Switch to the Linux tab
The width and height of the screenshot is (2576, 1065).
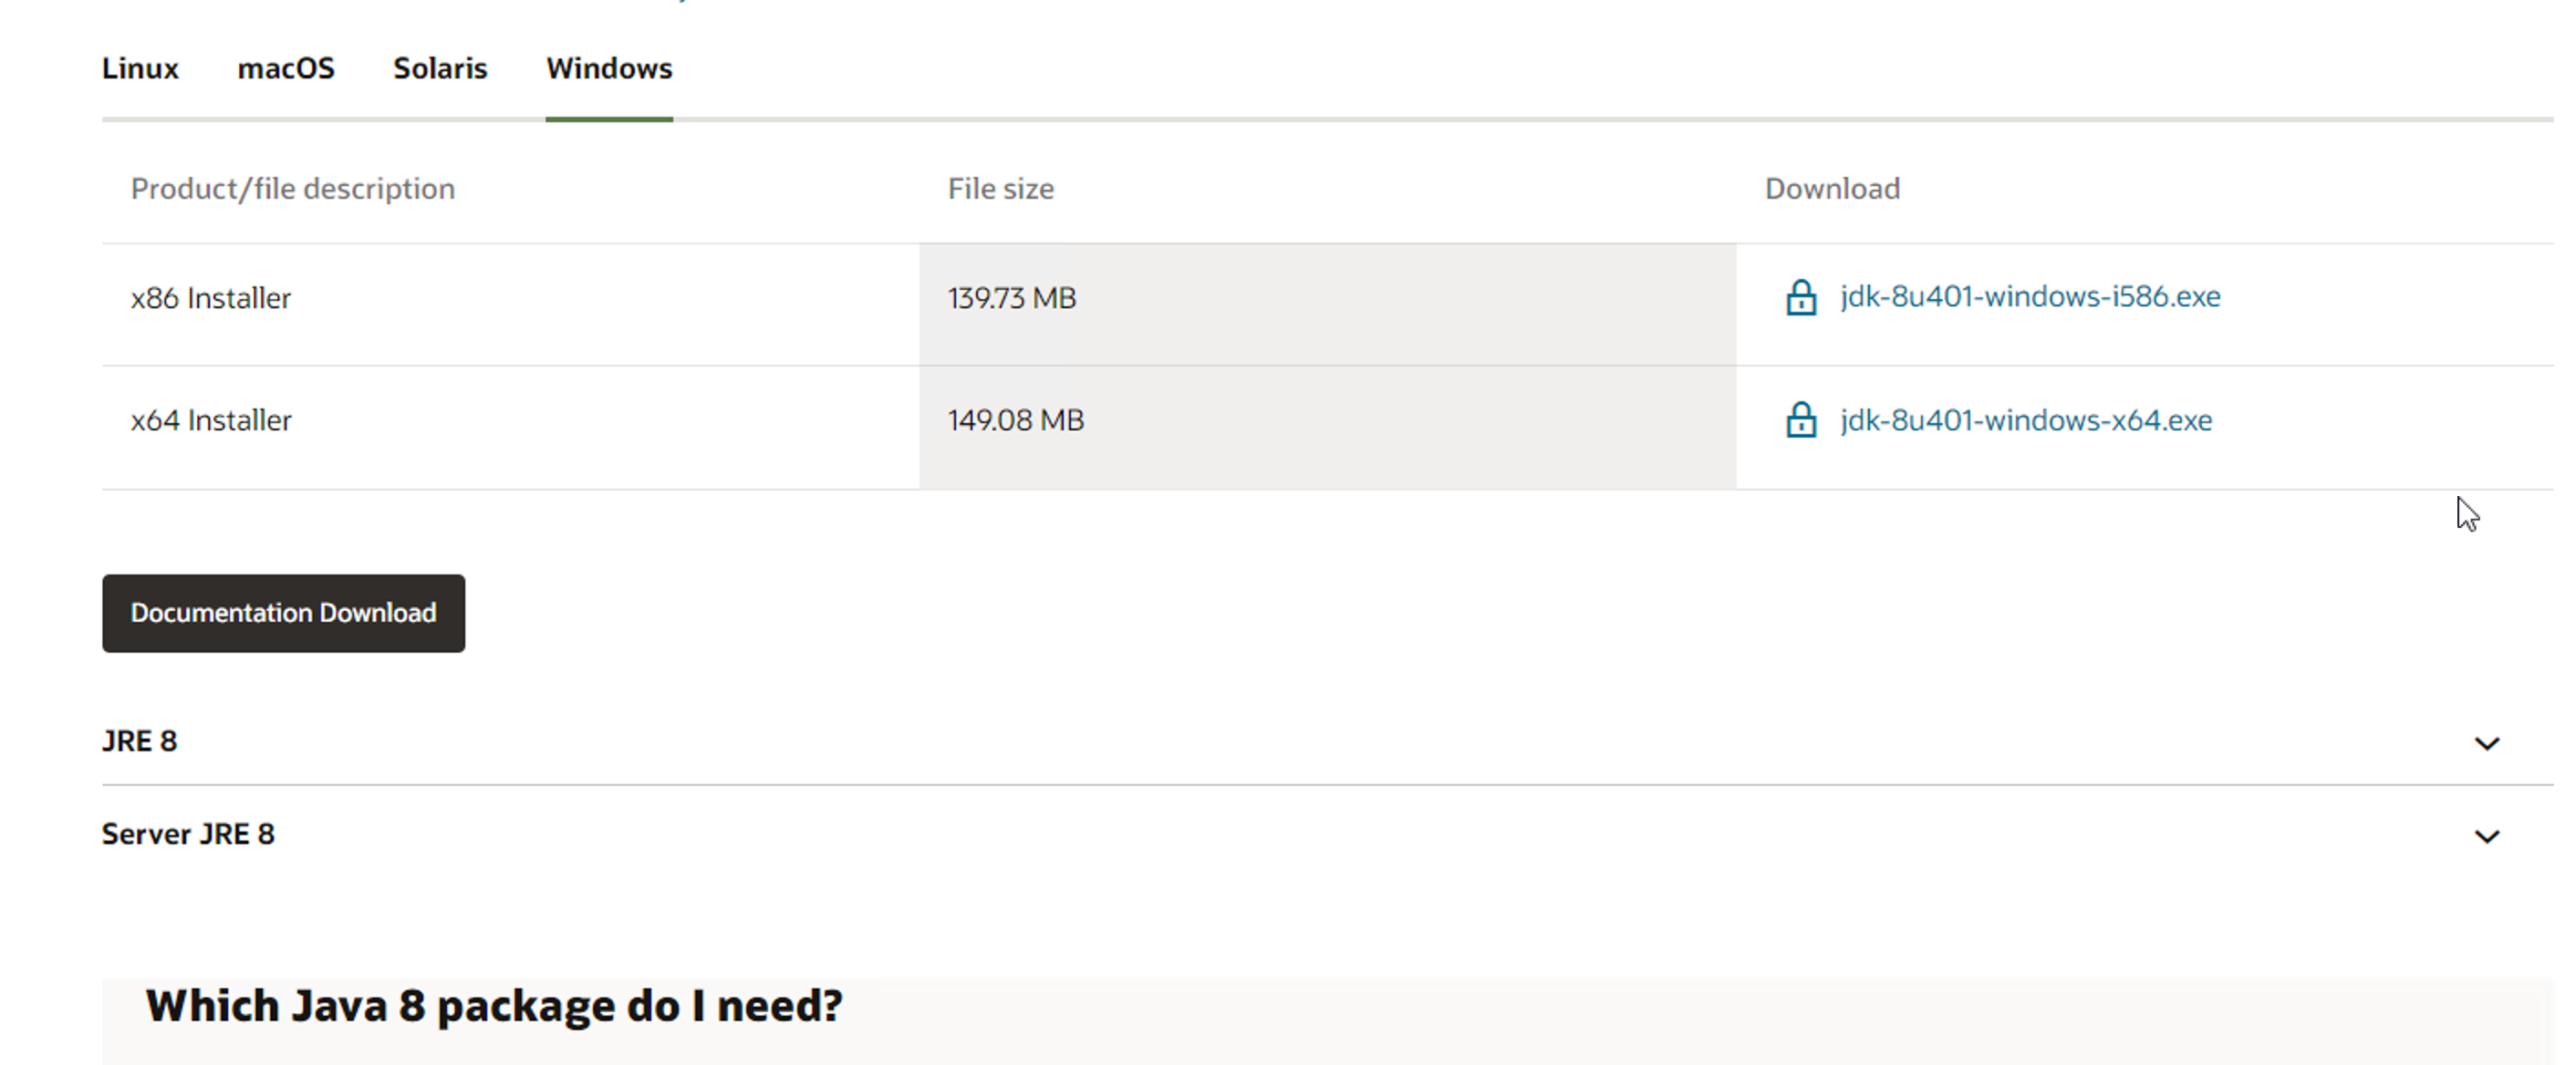tap(140, 68)
